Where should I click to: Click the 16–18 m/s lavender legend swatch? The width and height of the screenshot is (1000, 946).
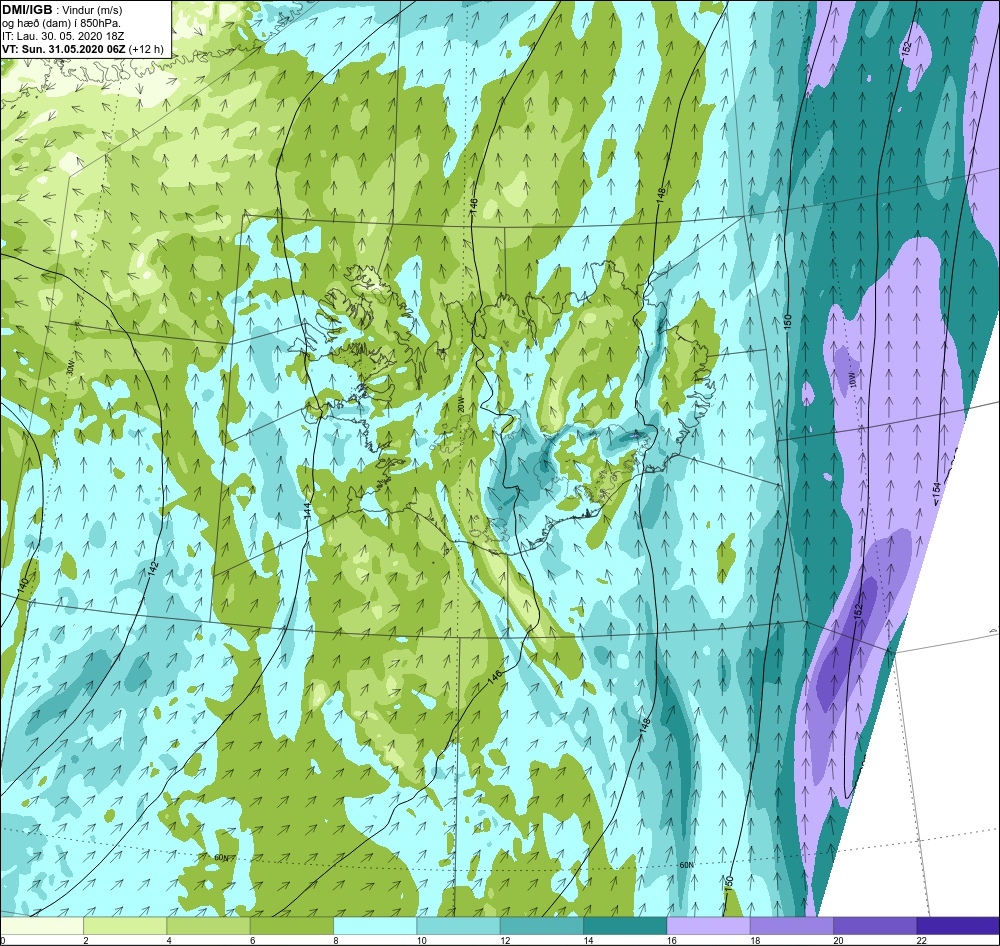click(x=709, y=925)
